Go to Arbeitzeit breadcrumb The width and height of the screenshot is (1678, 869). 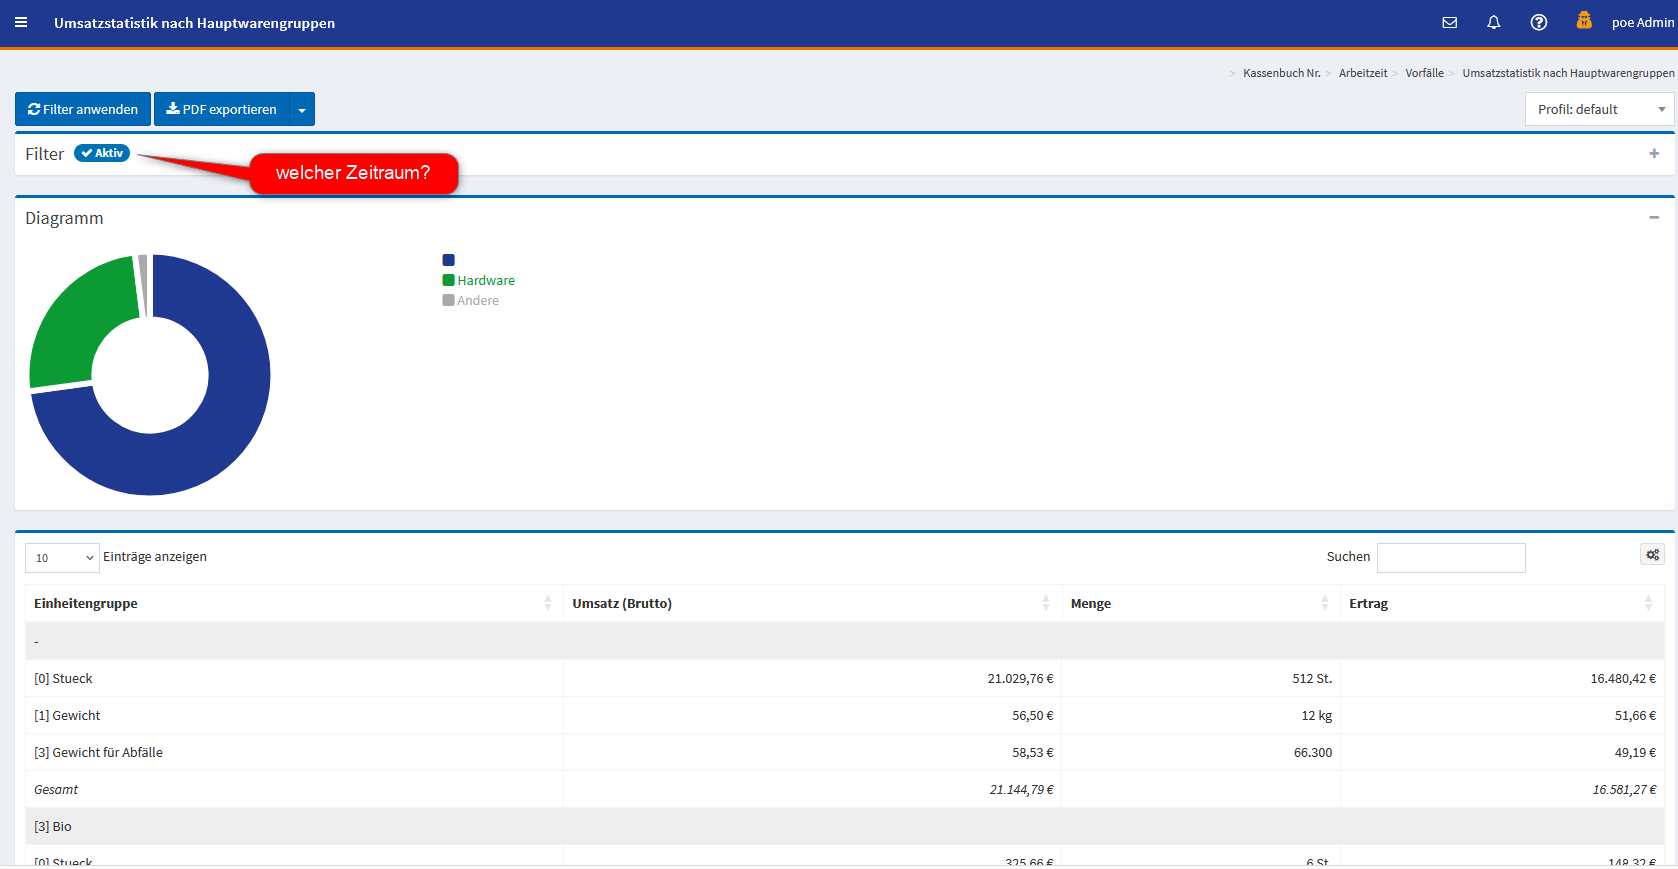[x=1362, y=73]
